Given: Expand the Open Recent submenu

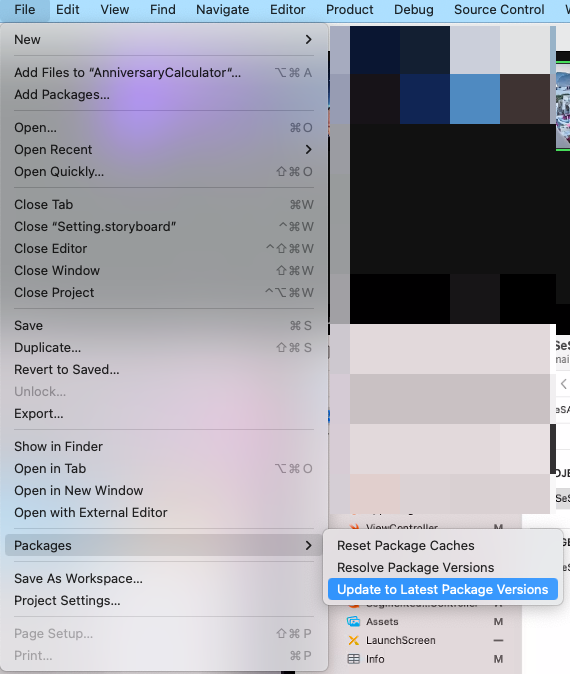Looking at the screenshot, I should tap(164, 150).
